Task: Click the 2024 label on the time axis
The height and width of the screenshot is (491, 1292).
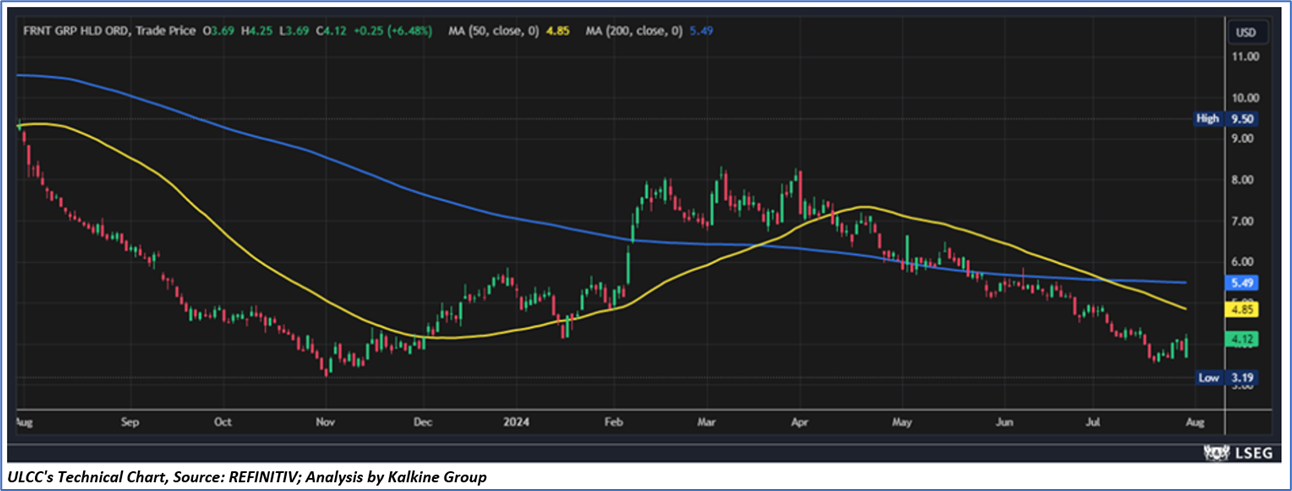Action: coord(518,423)
